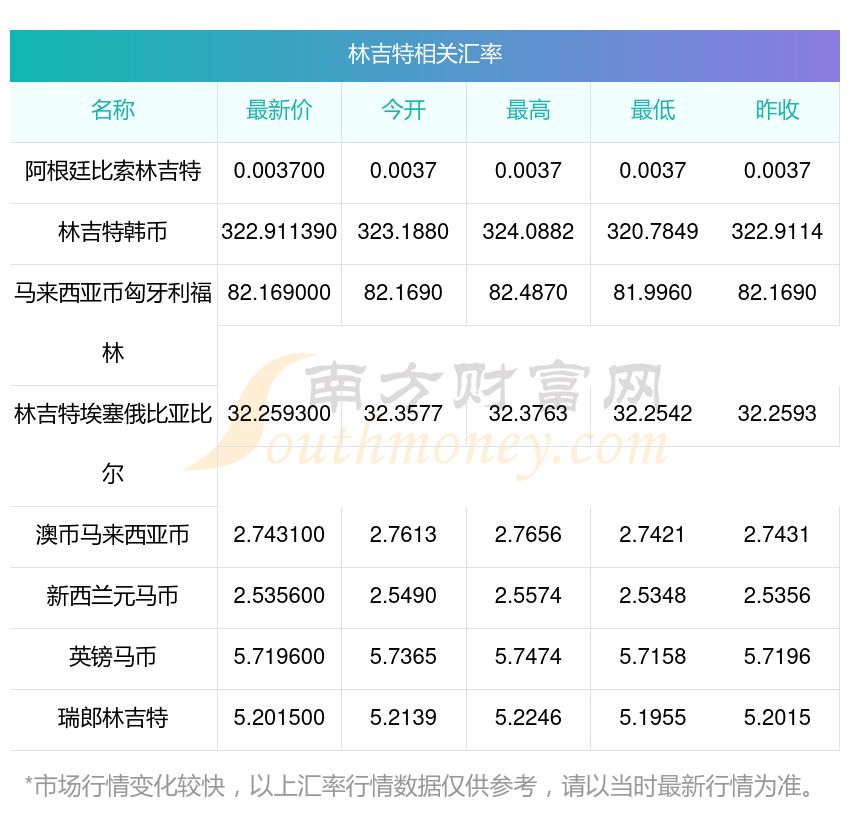This screenshot has height=817, width=850.
Task: Click the row name 新西兰元马币
Action: point(113,596)
